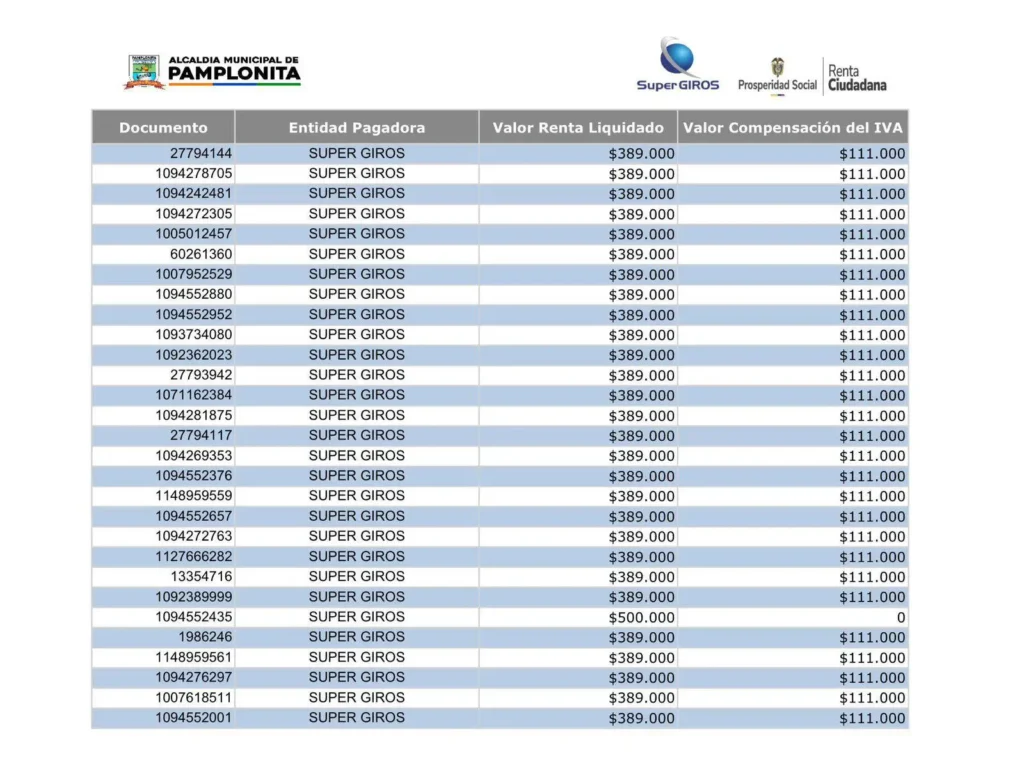The width and height of the screenshot is (1024, 764).
Task: Click document number 1094552952
Action: (193, 315)
